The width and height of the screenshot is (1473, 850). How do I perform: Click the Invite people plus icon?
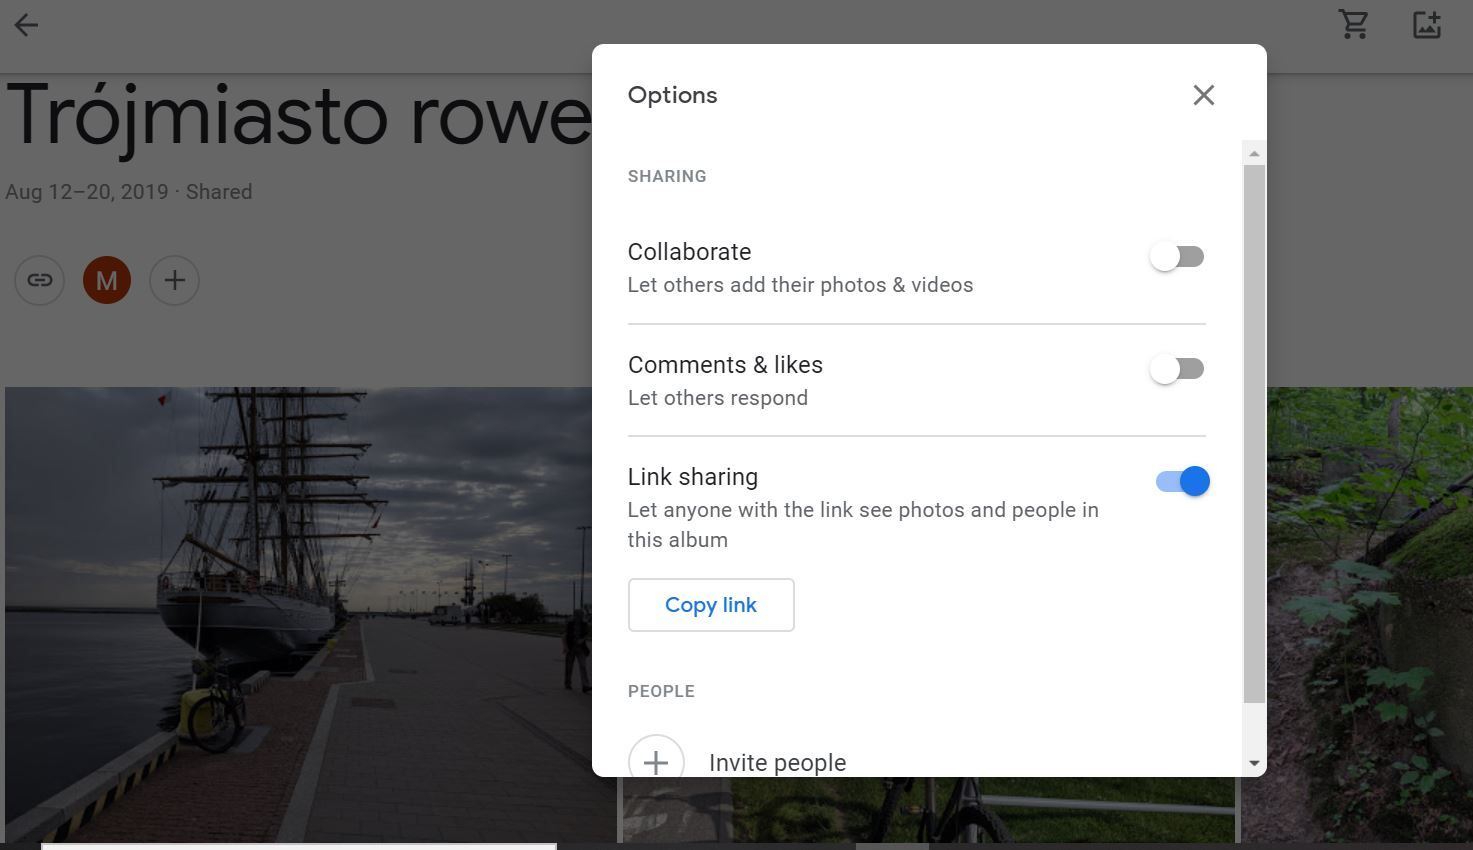coord(656,762)
